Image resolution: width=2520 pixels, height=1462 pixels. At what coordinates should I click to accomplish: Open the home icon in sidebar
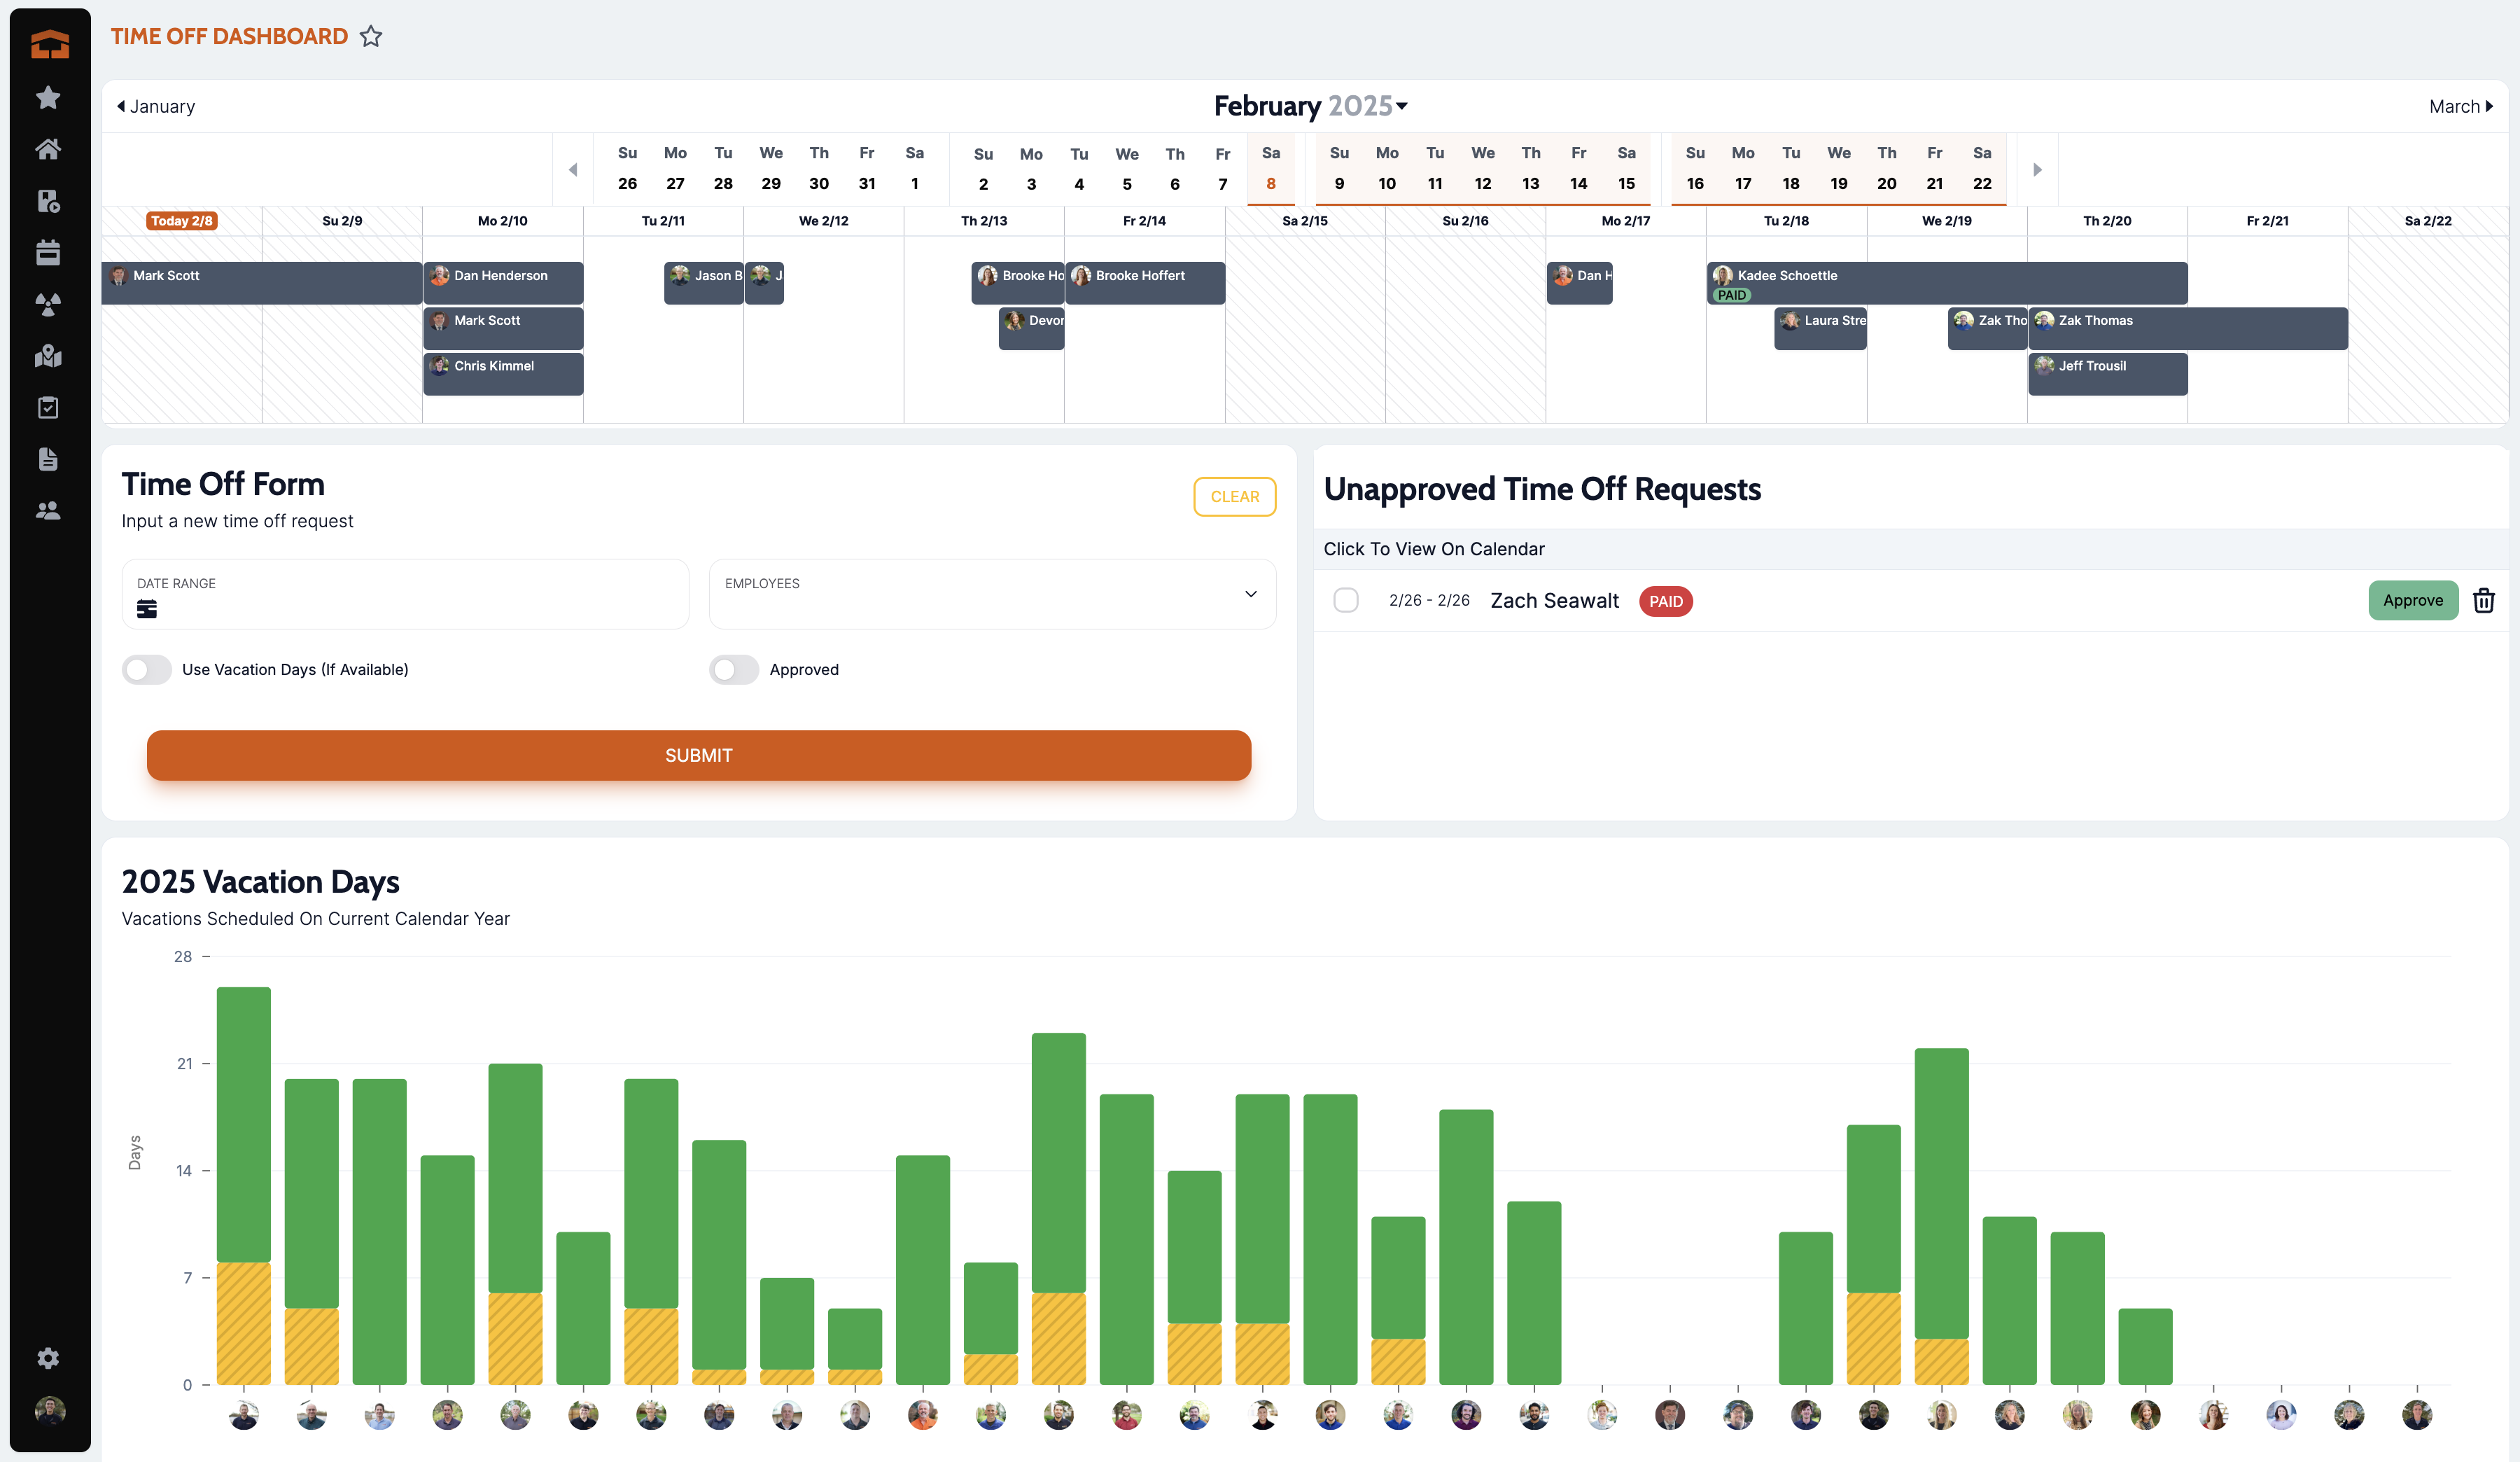(x=48, y=149)
